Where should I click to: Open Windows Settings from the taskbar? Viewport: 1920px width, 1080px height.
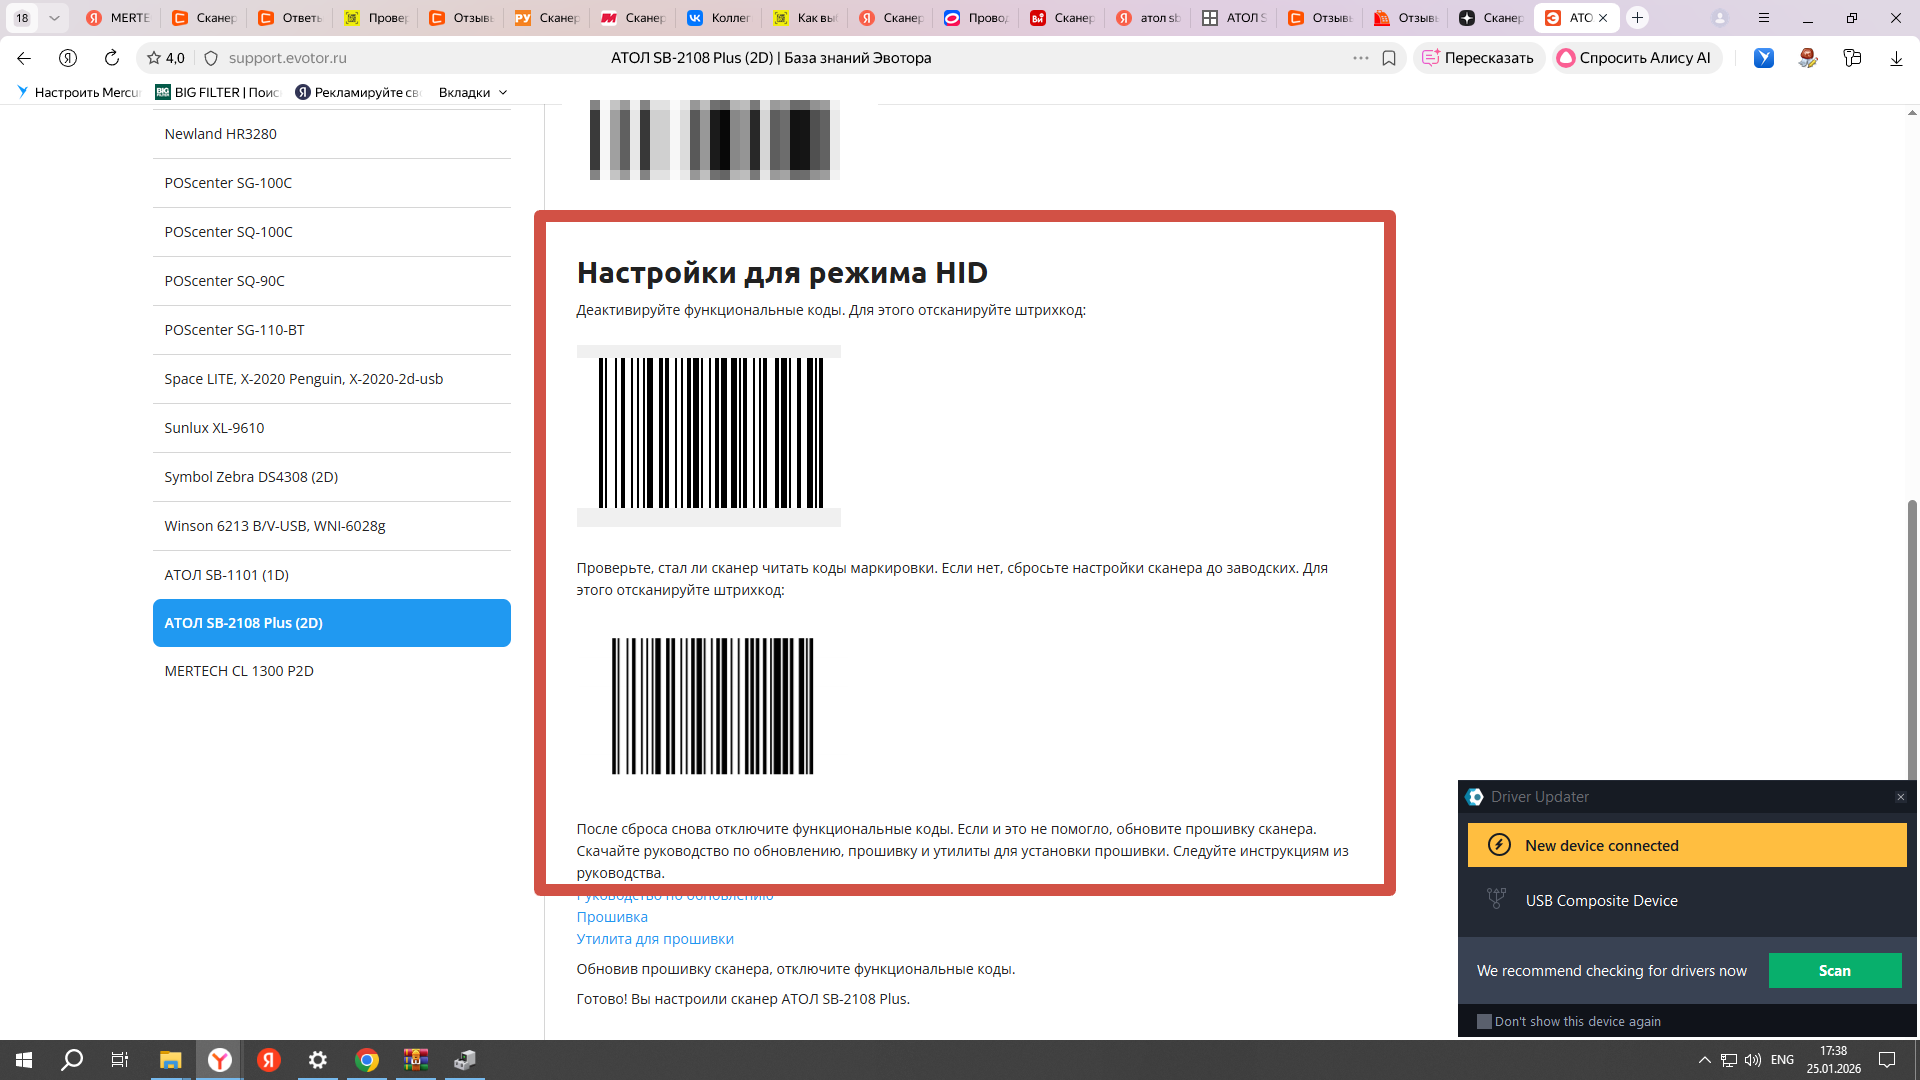pyautogui.click(x=318, y=1060)
